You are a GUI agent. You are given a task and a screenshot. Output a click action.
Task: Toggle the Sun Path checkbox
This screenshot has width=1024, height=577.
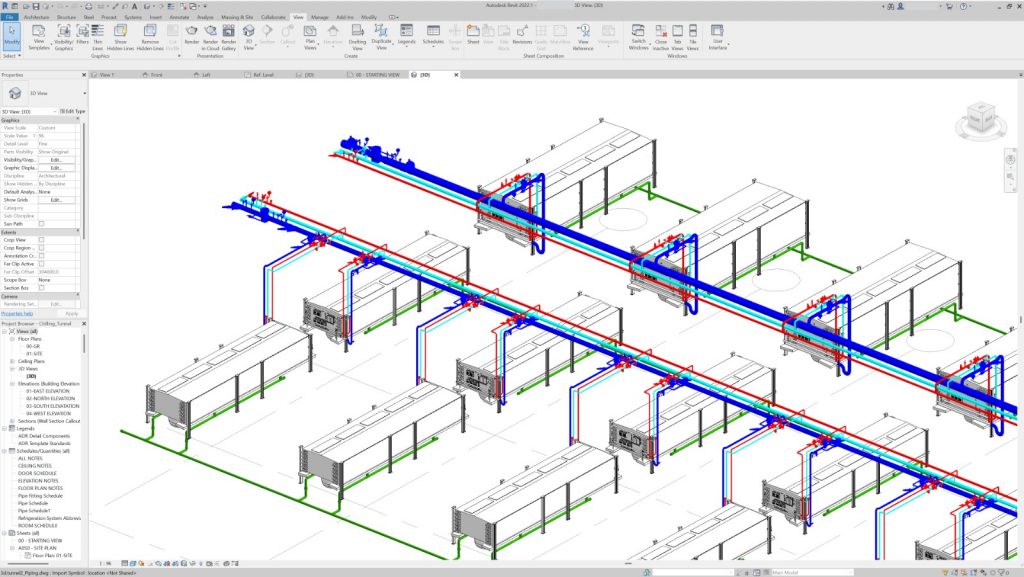[42, 224]
